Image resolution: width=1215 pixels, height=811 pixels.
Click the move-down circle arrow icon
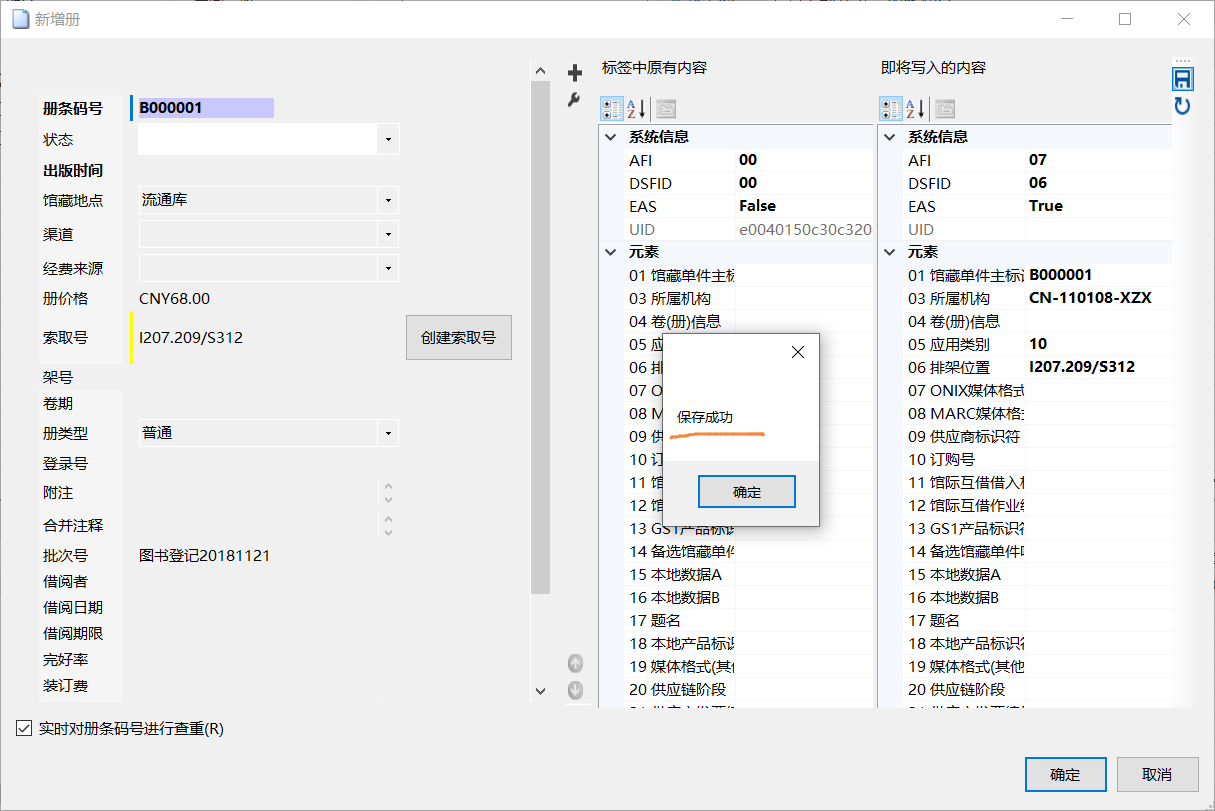click(x=575, y=689)
